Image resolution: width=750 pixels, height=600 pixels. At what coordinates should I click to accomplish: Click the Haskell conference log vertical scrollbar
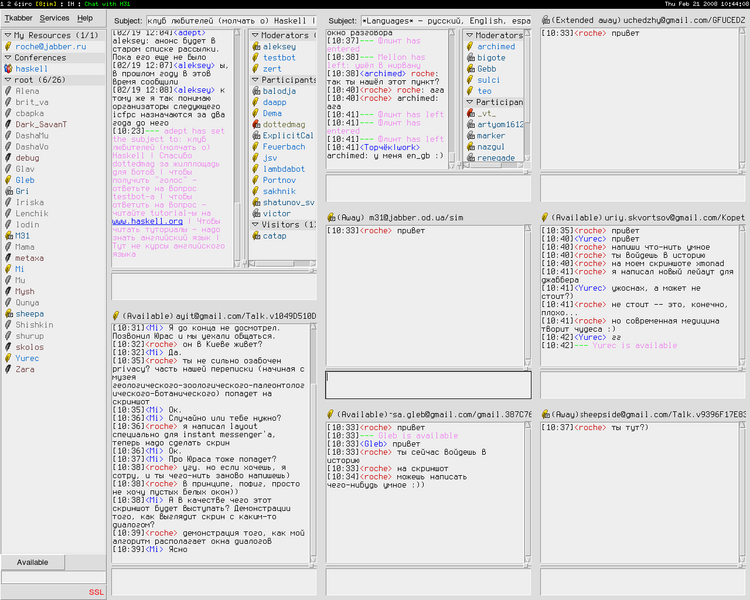[x=237, y=148]
